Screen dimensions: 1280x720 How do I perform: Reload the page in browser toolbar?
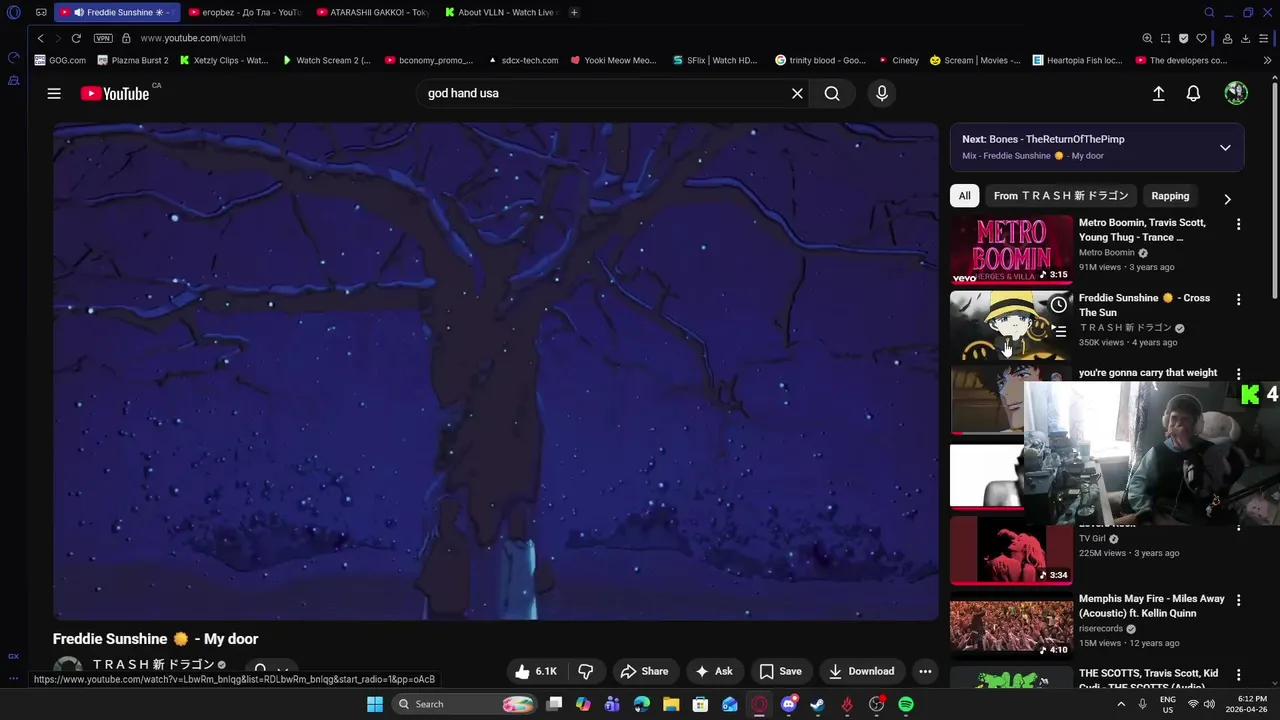[x=75, y=38]
